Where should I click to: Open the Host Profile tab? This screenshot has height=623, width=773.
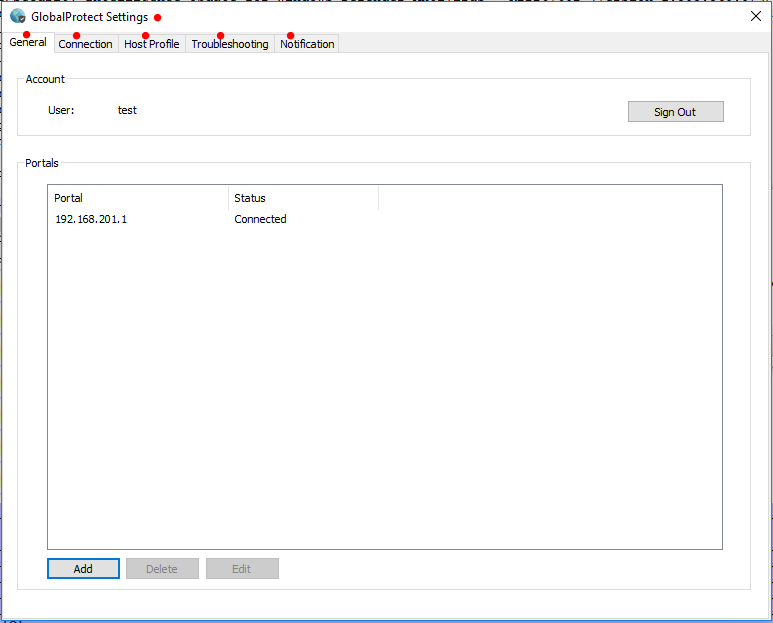coord(152,44)
